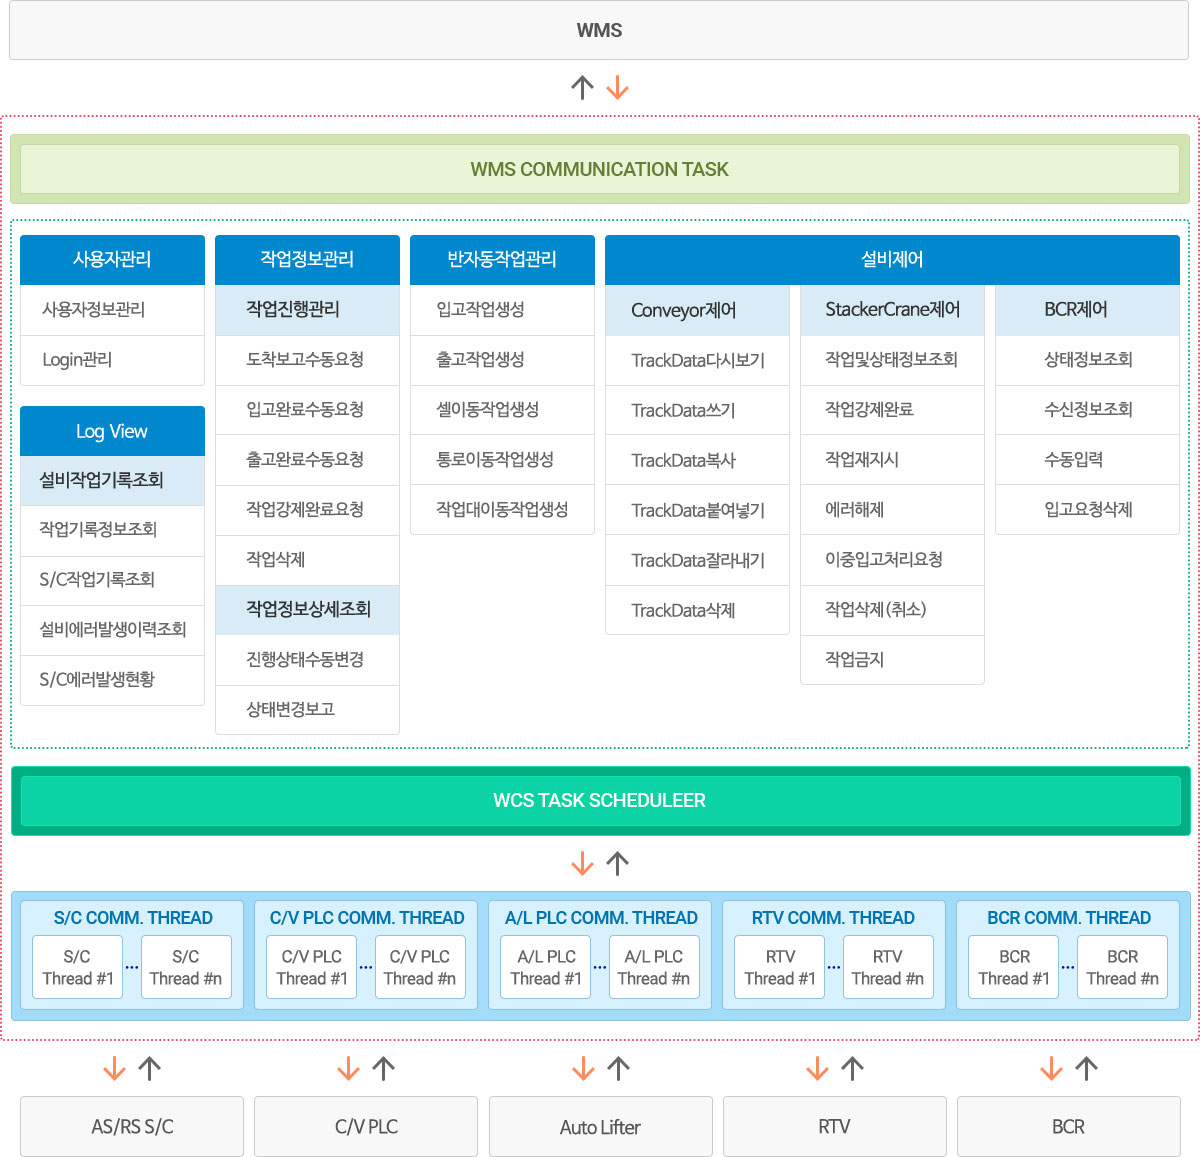Select S/C작업기록조회 entry

(112, 580)
